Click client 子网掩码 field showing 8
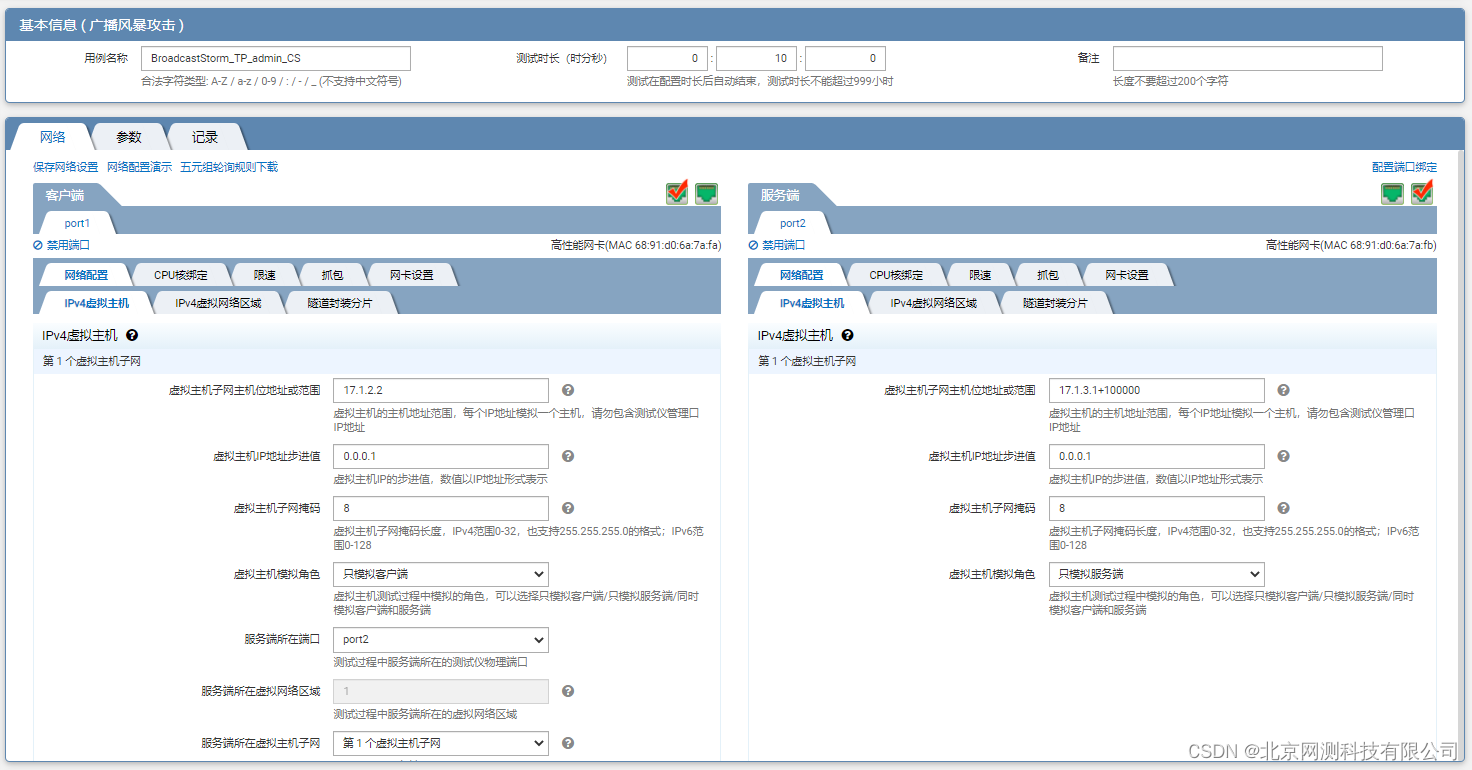Viewport: 1472px width, 770px height. point(441,508)
